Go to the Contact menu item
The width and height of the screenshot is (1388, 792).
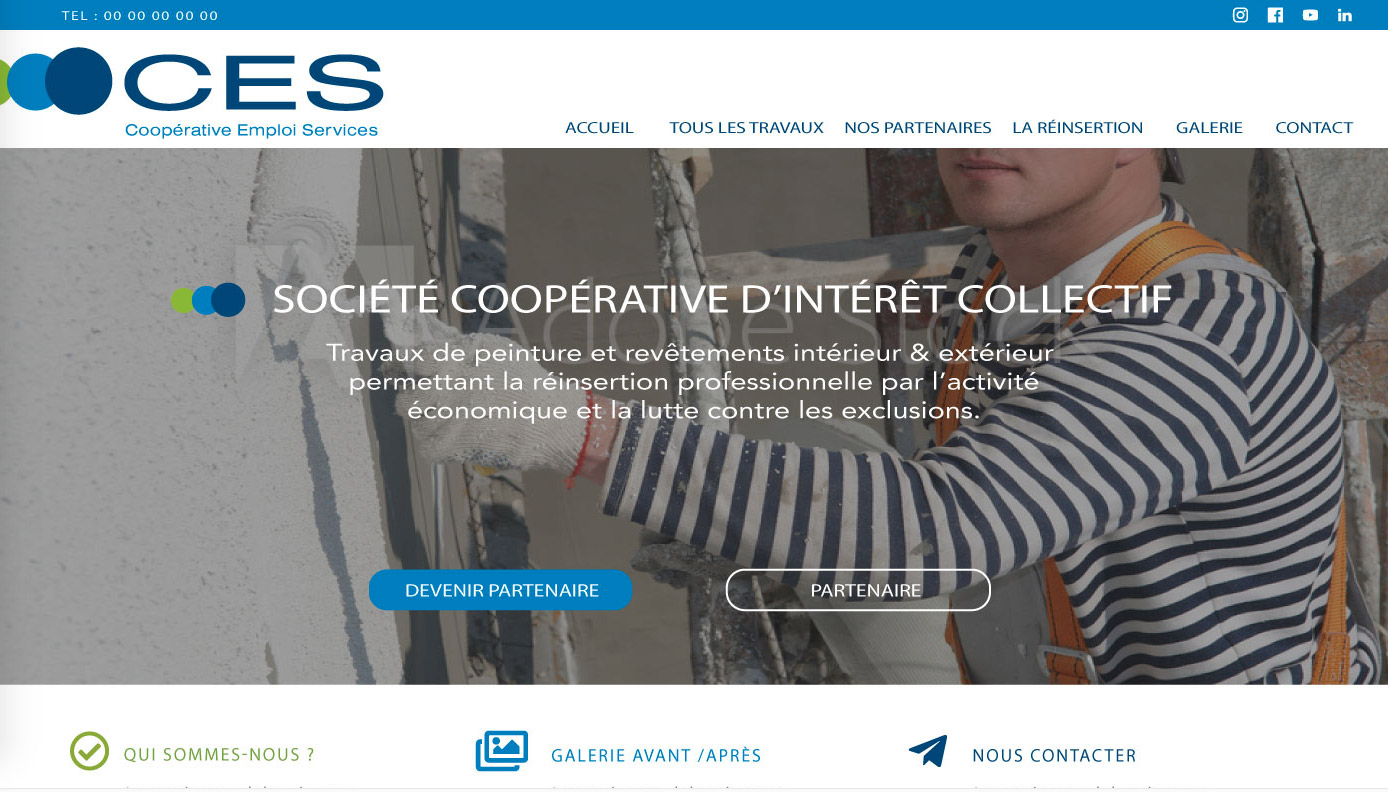pos(1314,128)
